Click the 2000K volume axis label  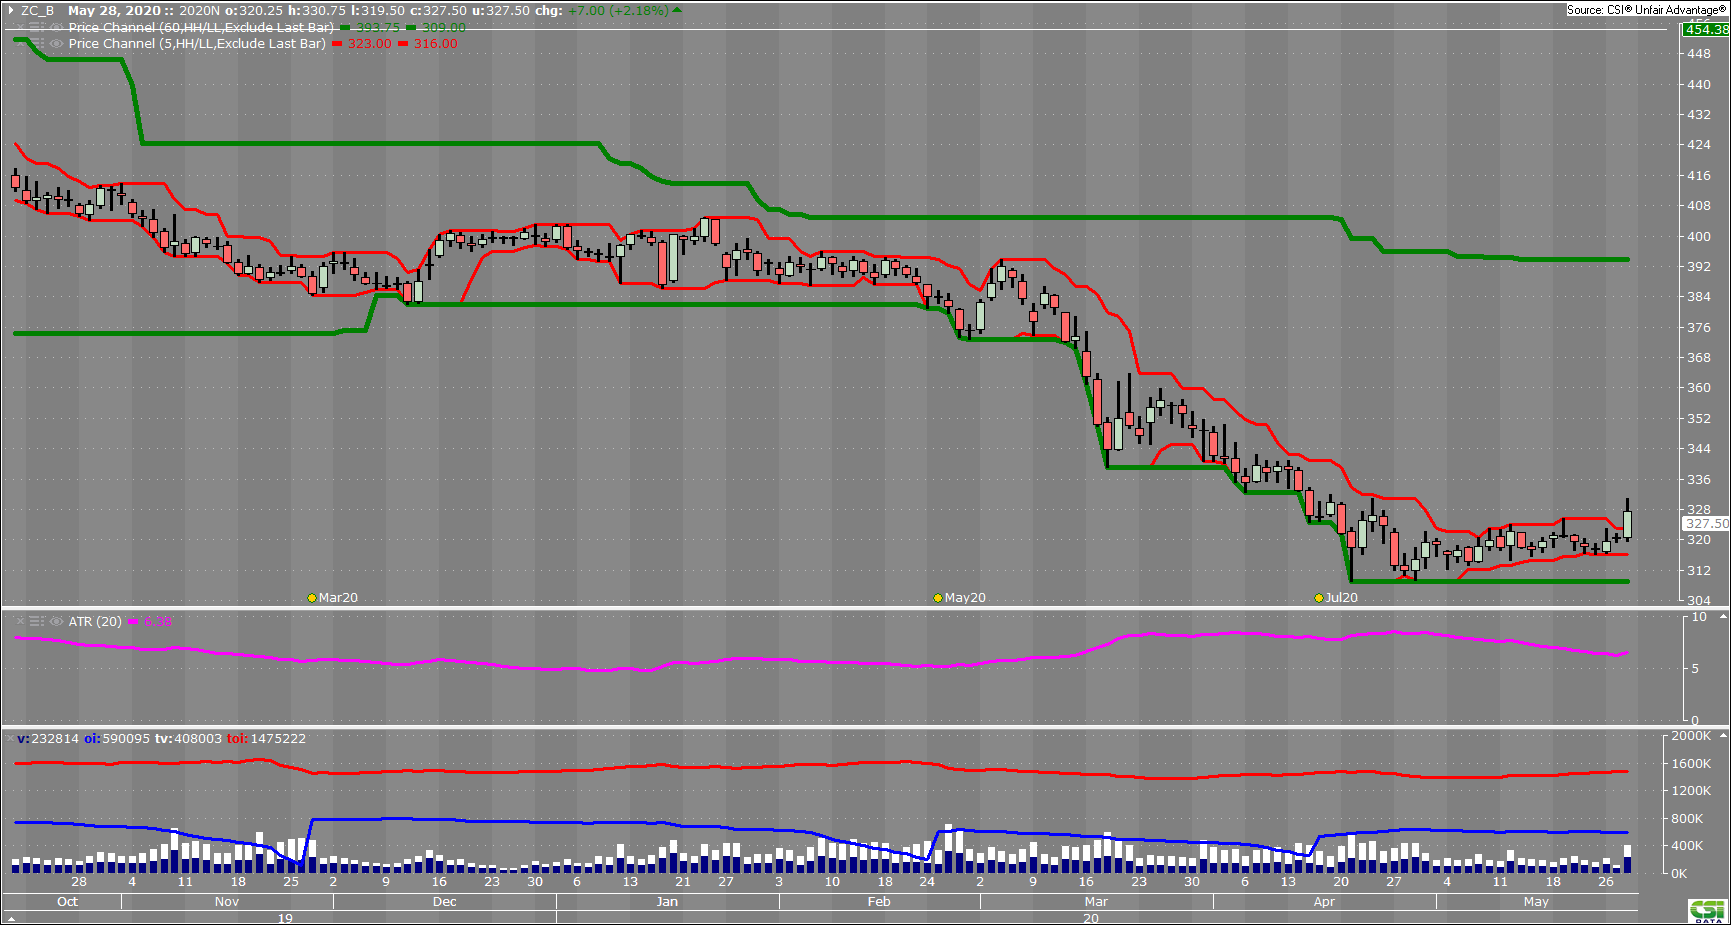coord(1691,736)
